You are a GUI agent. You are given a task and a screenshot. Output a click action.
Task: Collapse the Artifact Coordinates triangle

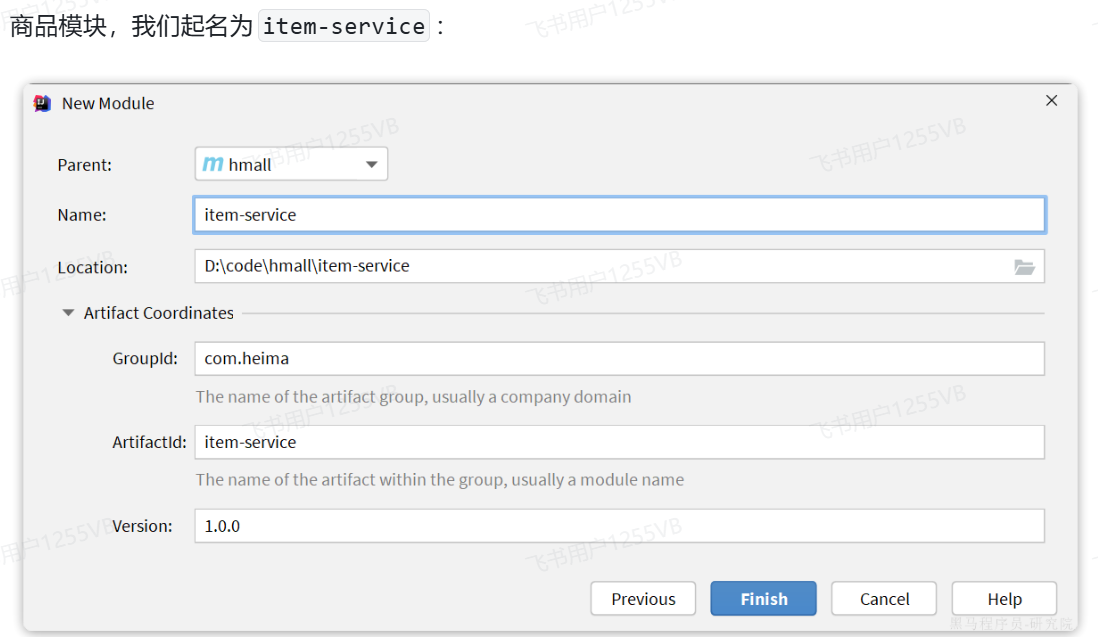pos(68,313)
